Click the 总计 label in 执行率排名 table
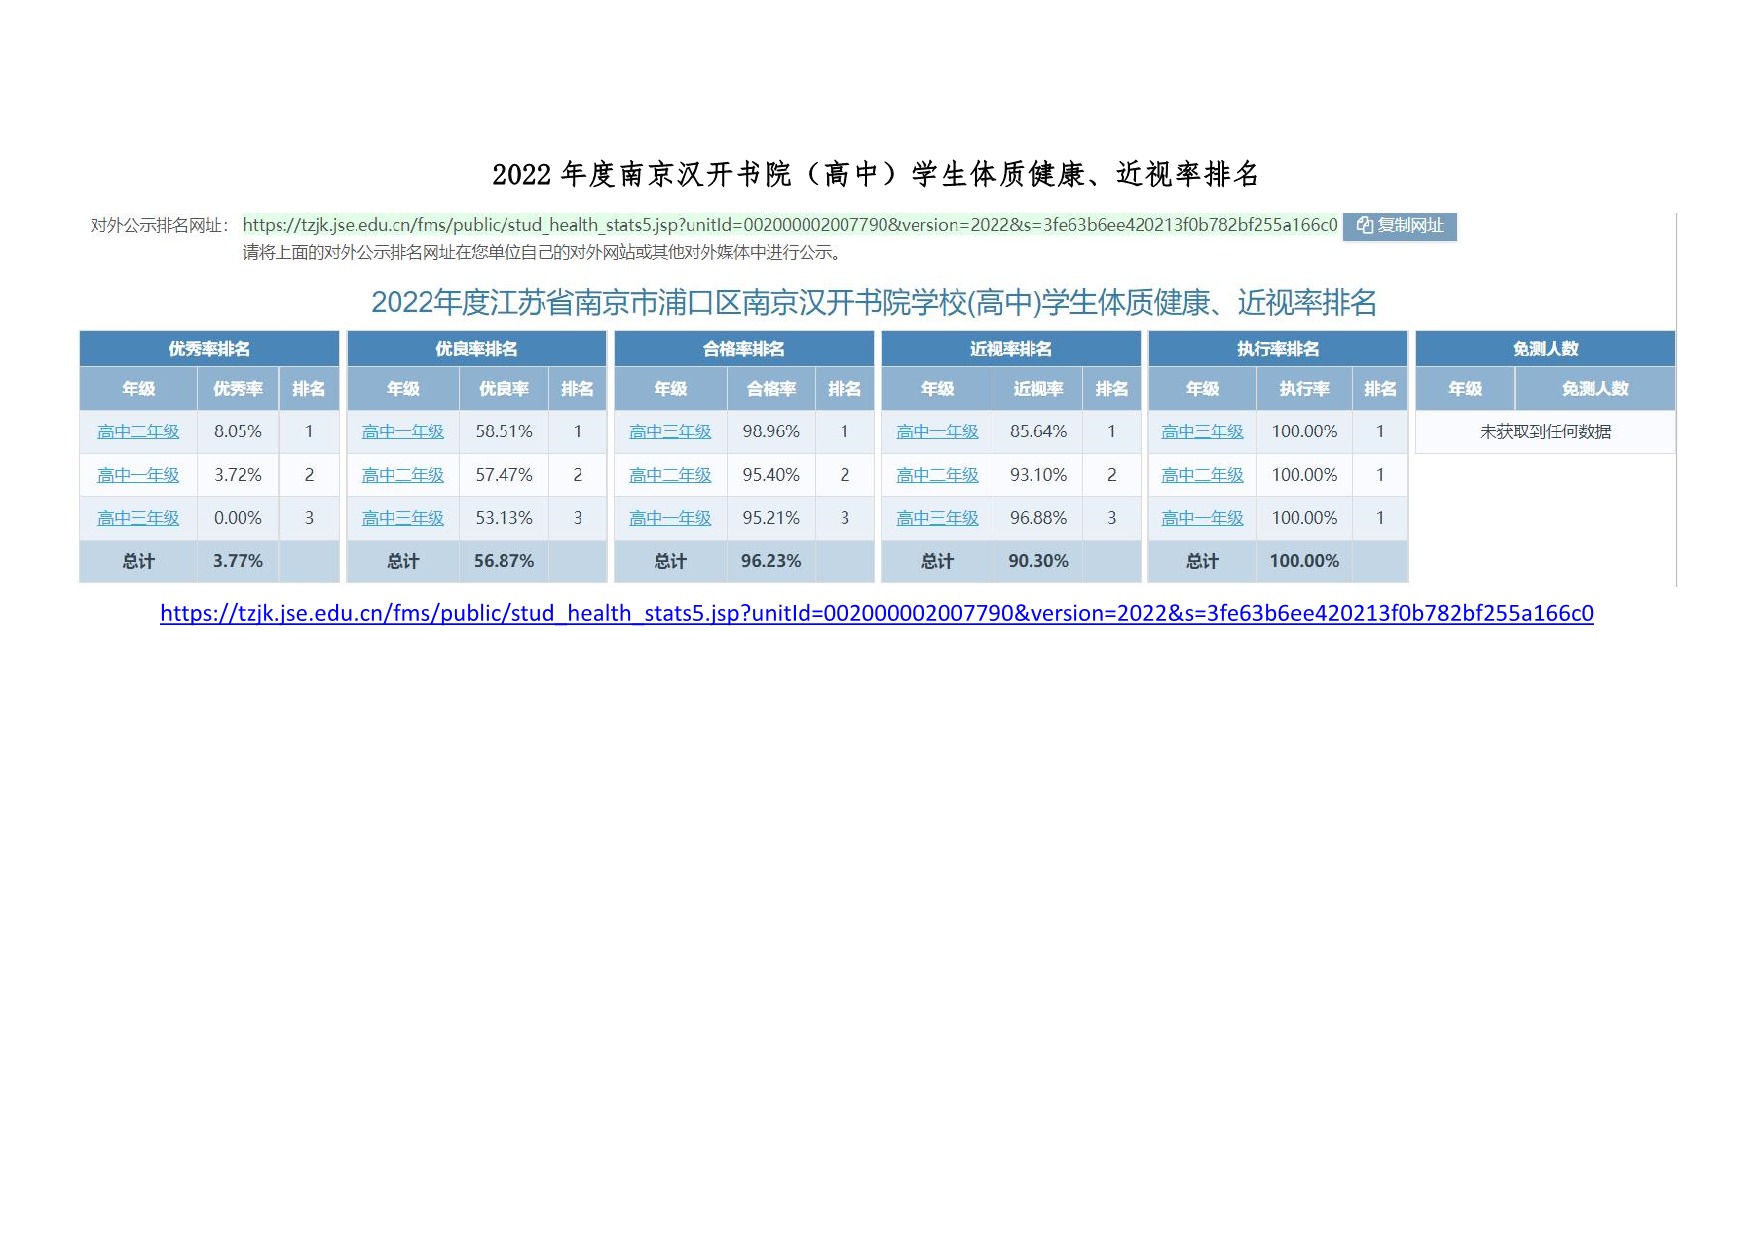Screen dimensions: 1754x1241 coord(1202,561)
